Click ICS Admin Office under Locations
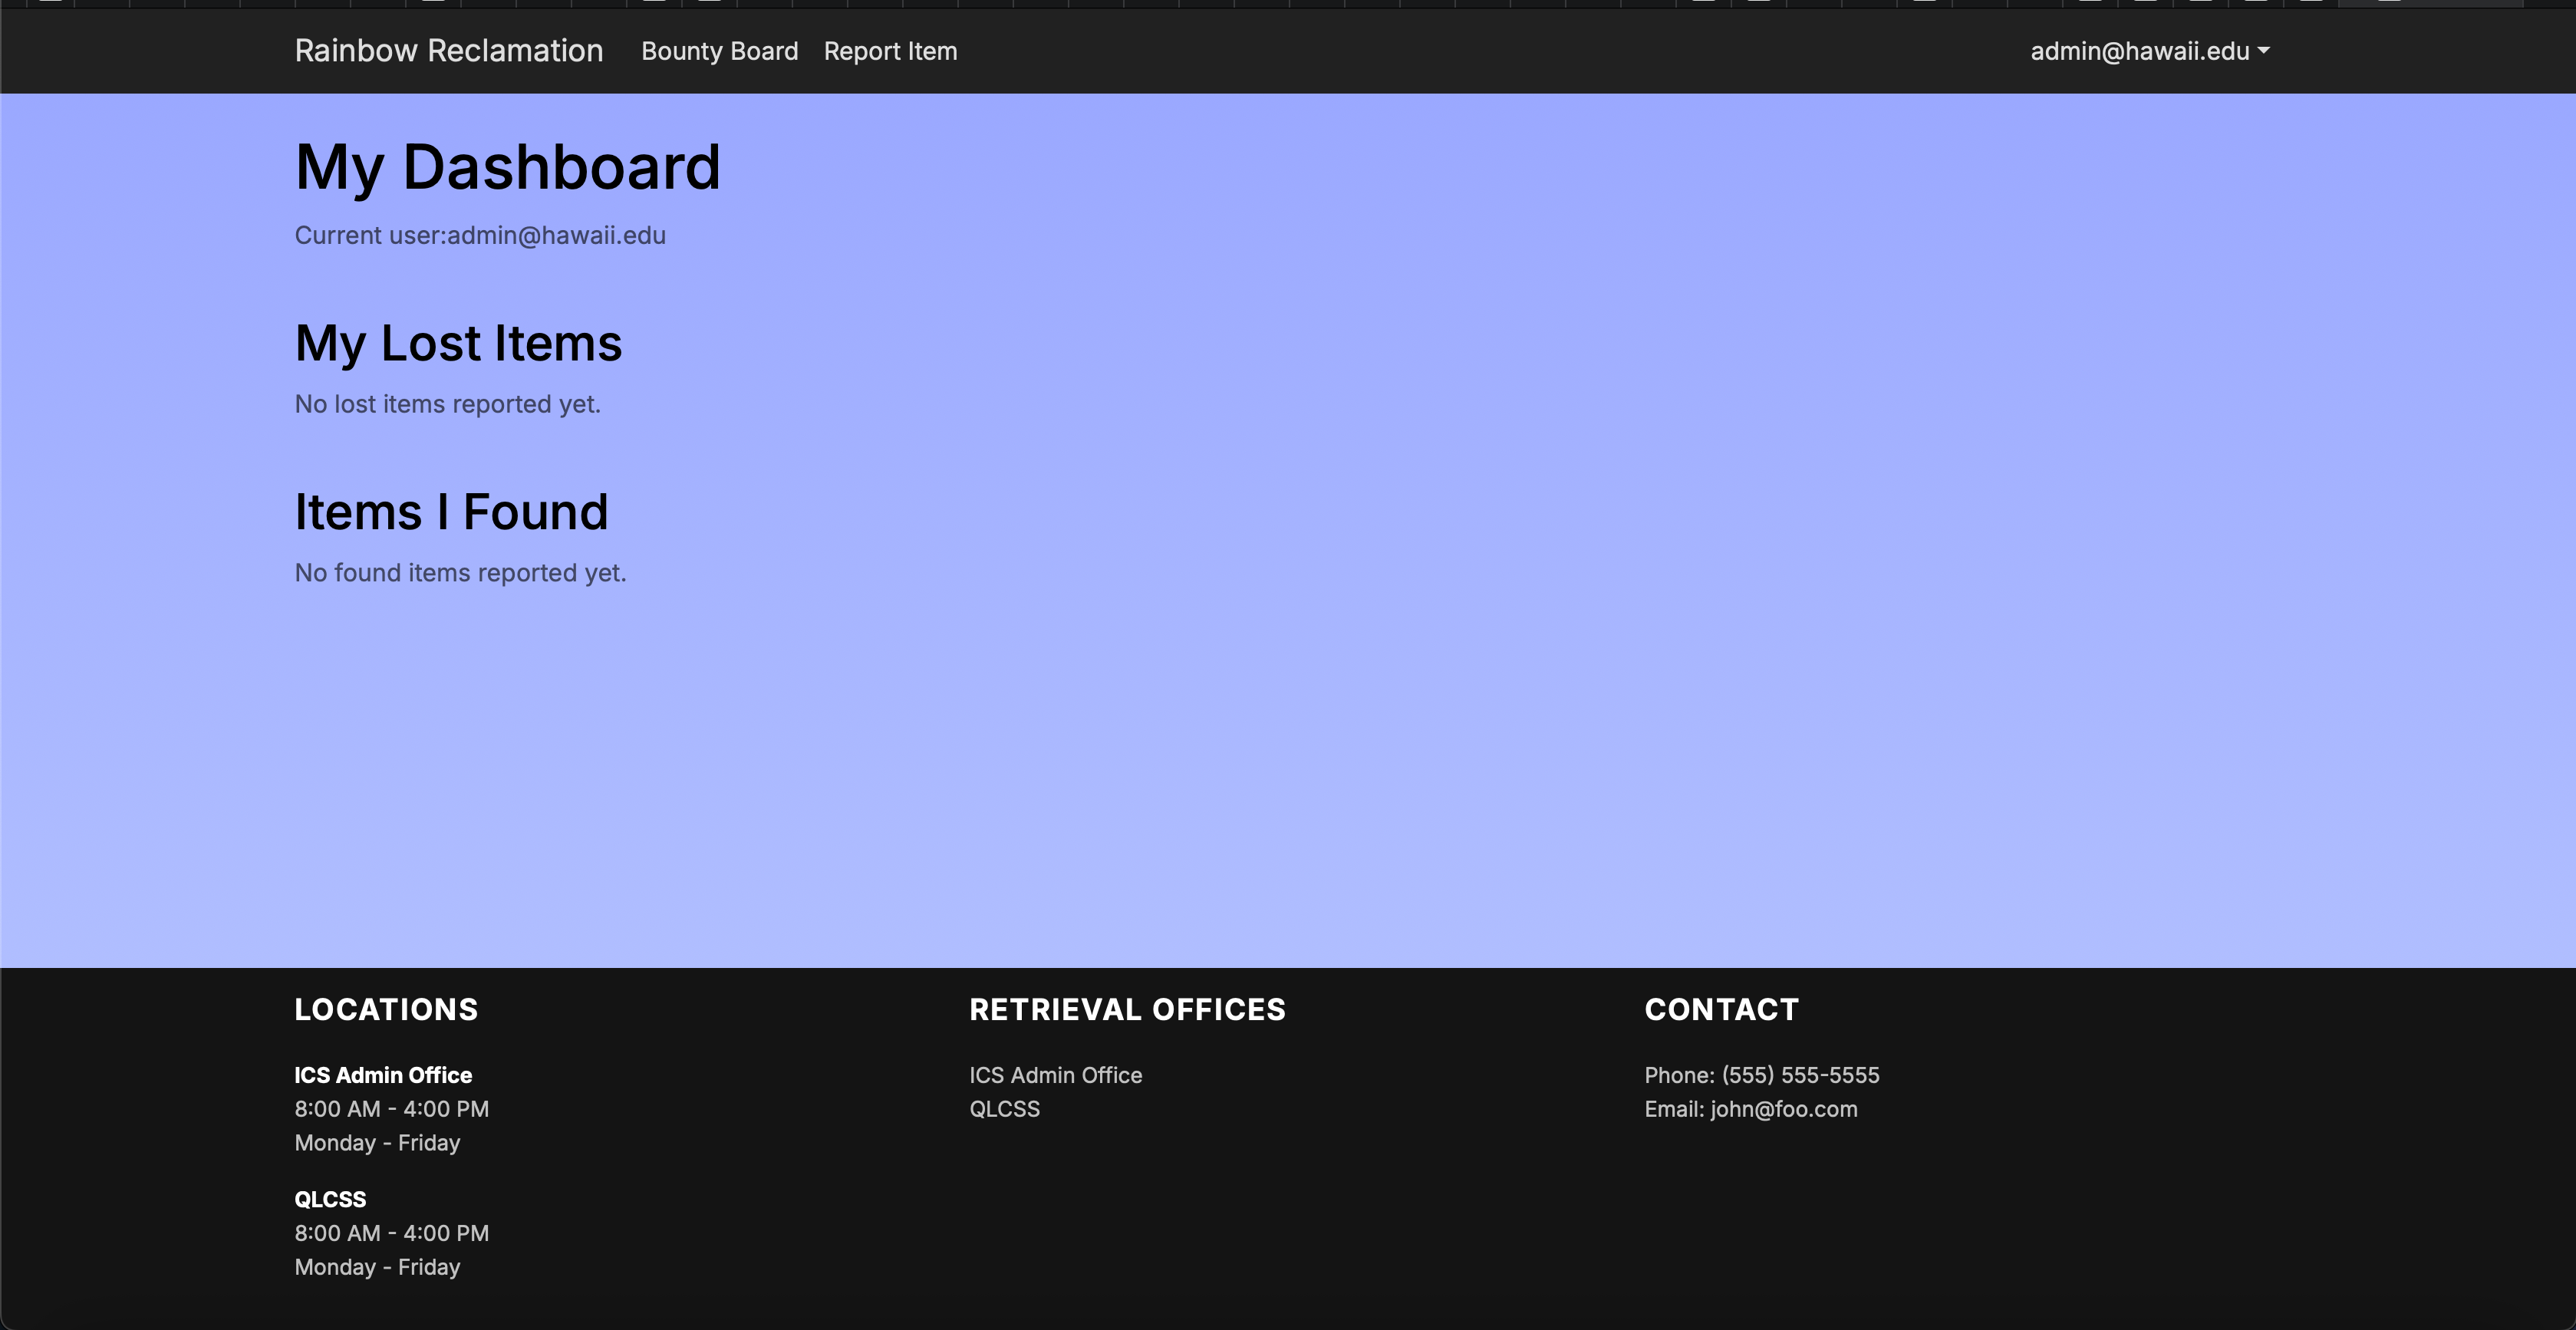 (383, 1075)
